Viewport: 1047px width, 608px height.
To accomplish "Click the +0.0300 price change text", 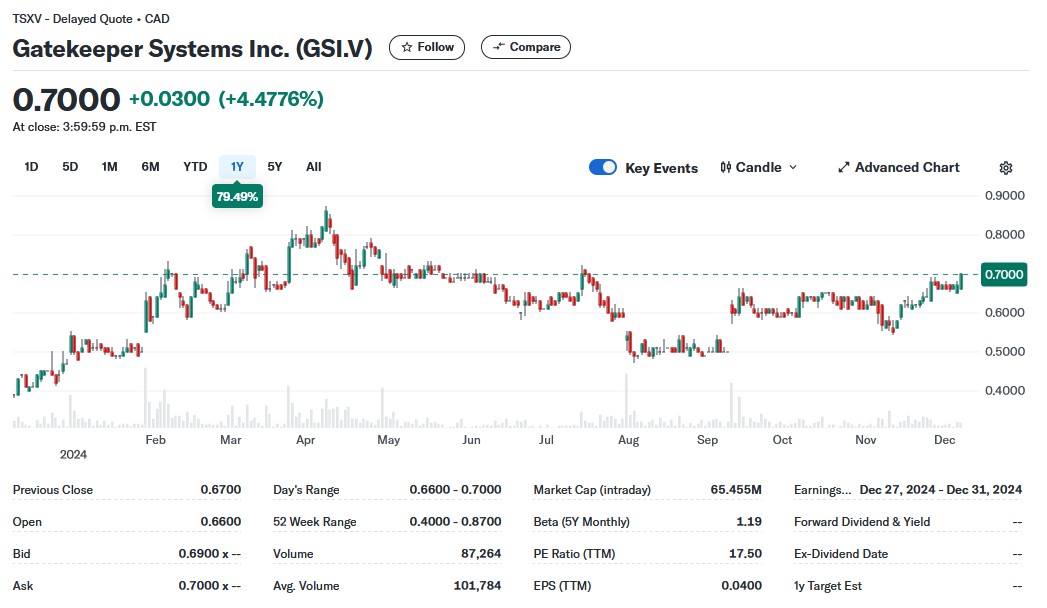I will 170,99.
